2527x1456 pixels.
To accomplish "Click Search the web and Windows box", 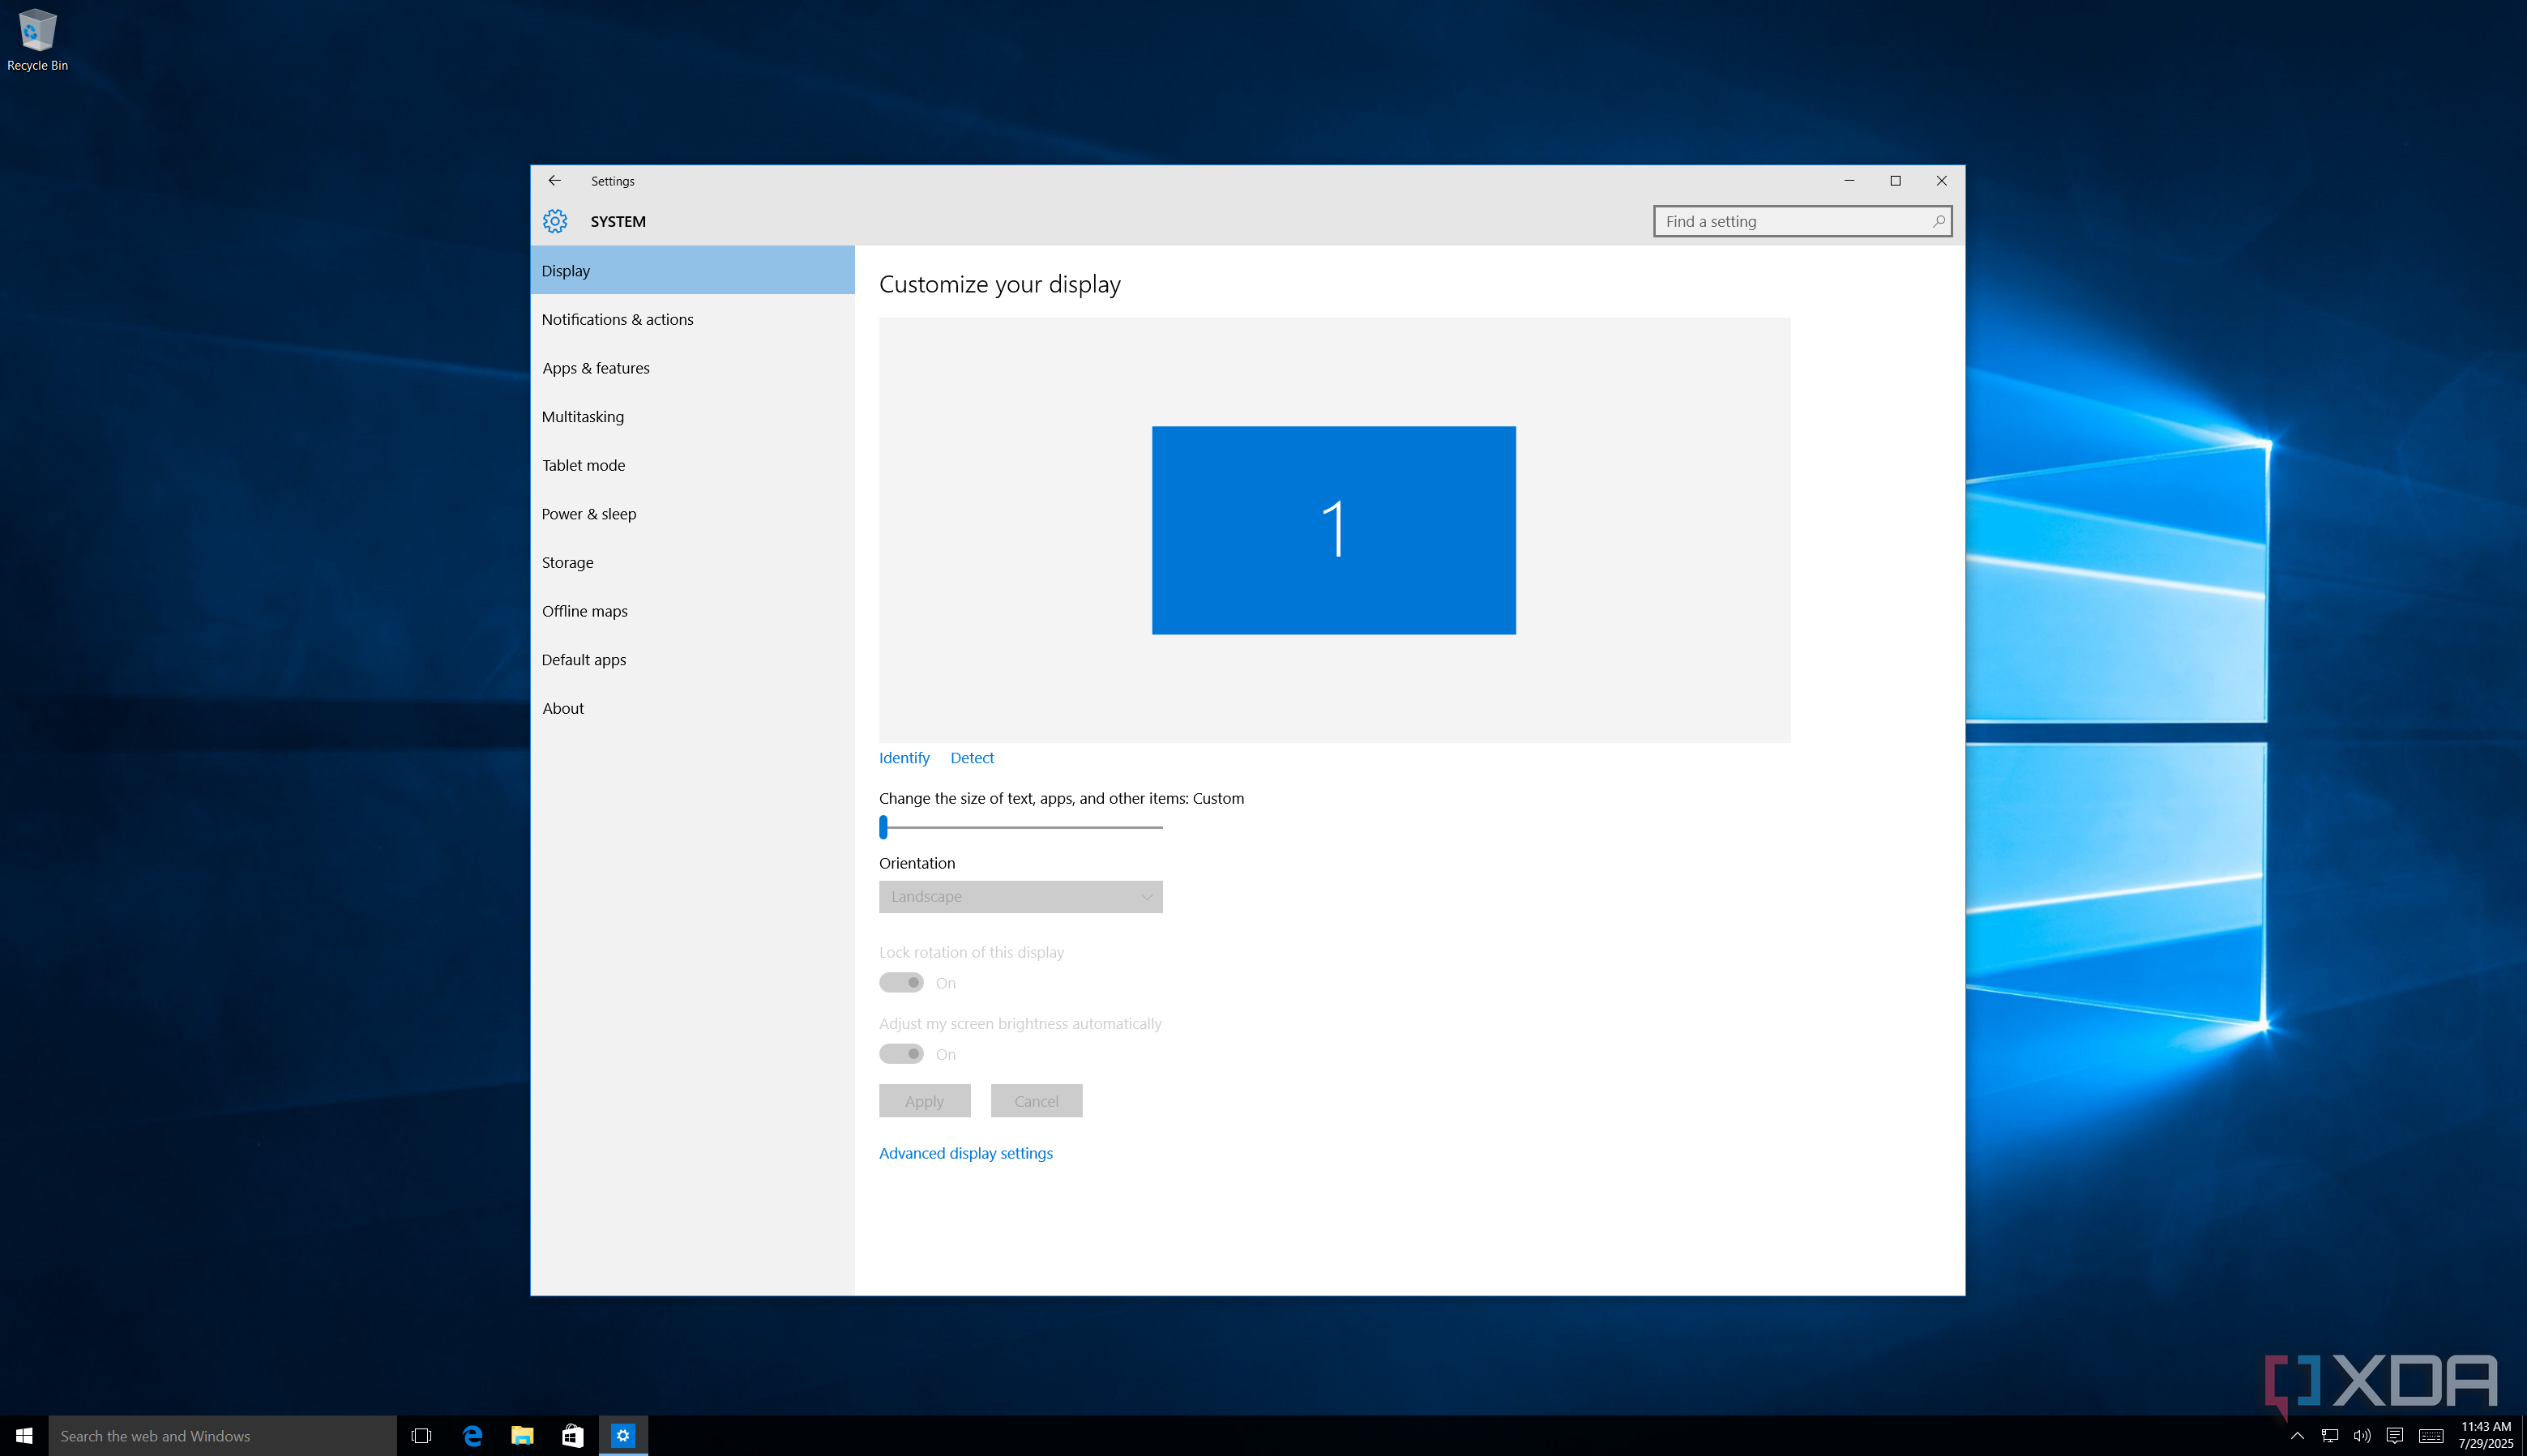I will 222,1436.
